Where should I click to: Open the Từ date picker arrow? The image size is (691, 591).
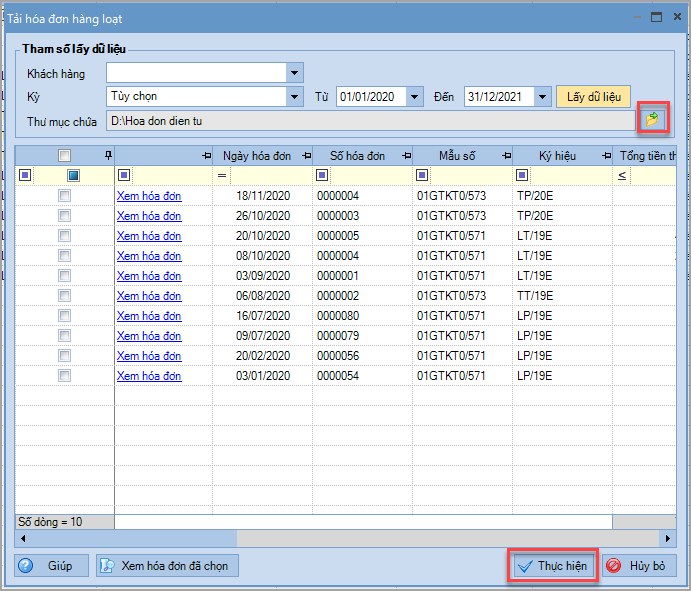click(x=415, y=97)
